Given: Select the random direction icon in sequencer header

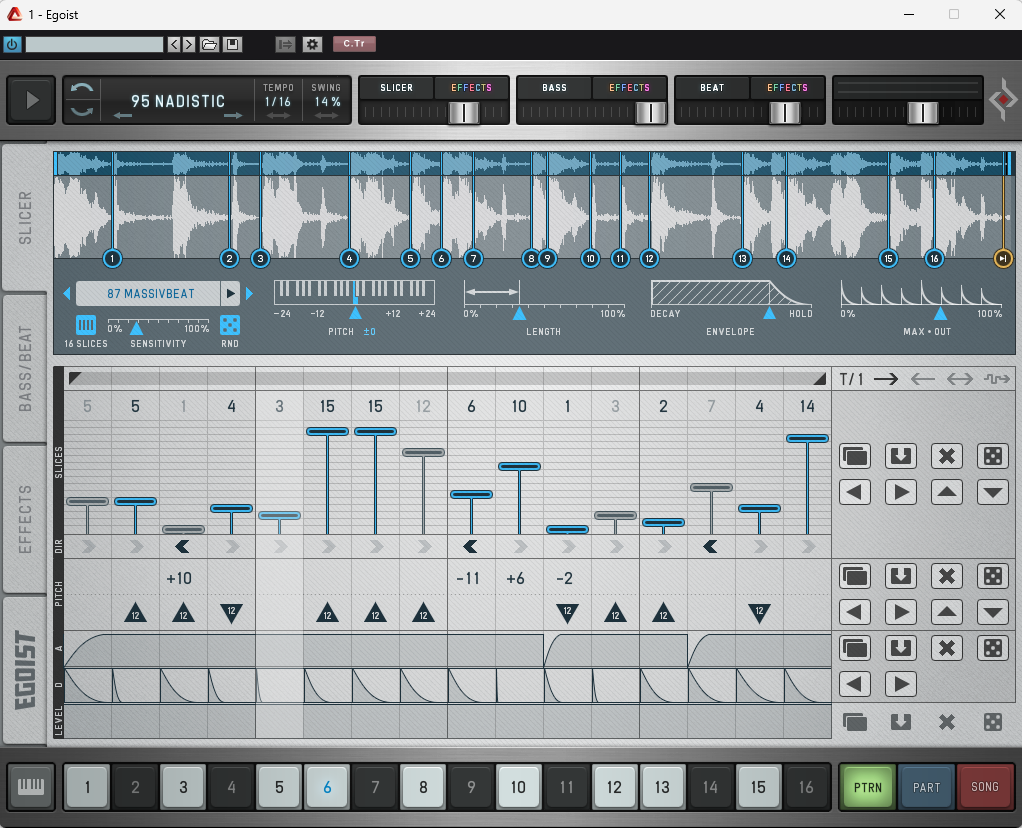Looking at the screenshot, I should (x=997, y=379).
